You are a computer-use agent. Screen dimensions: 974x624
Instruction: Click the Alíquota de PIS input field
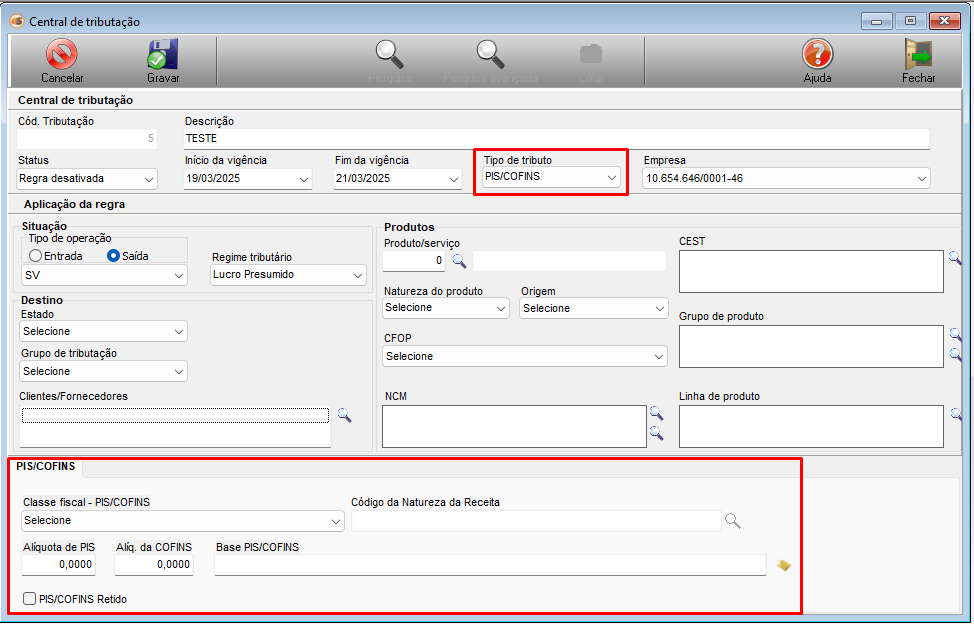pyautogui.click(x=59, y=565)
